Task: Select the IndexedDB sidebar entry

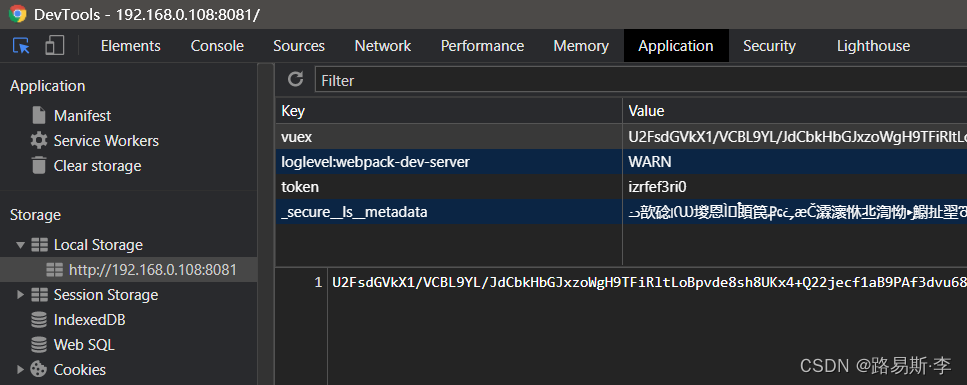Action: tap(89, 320)
